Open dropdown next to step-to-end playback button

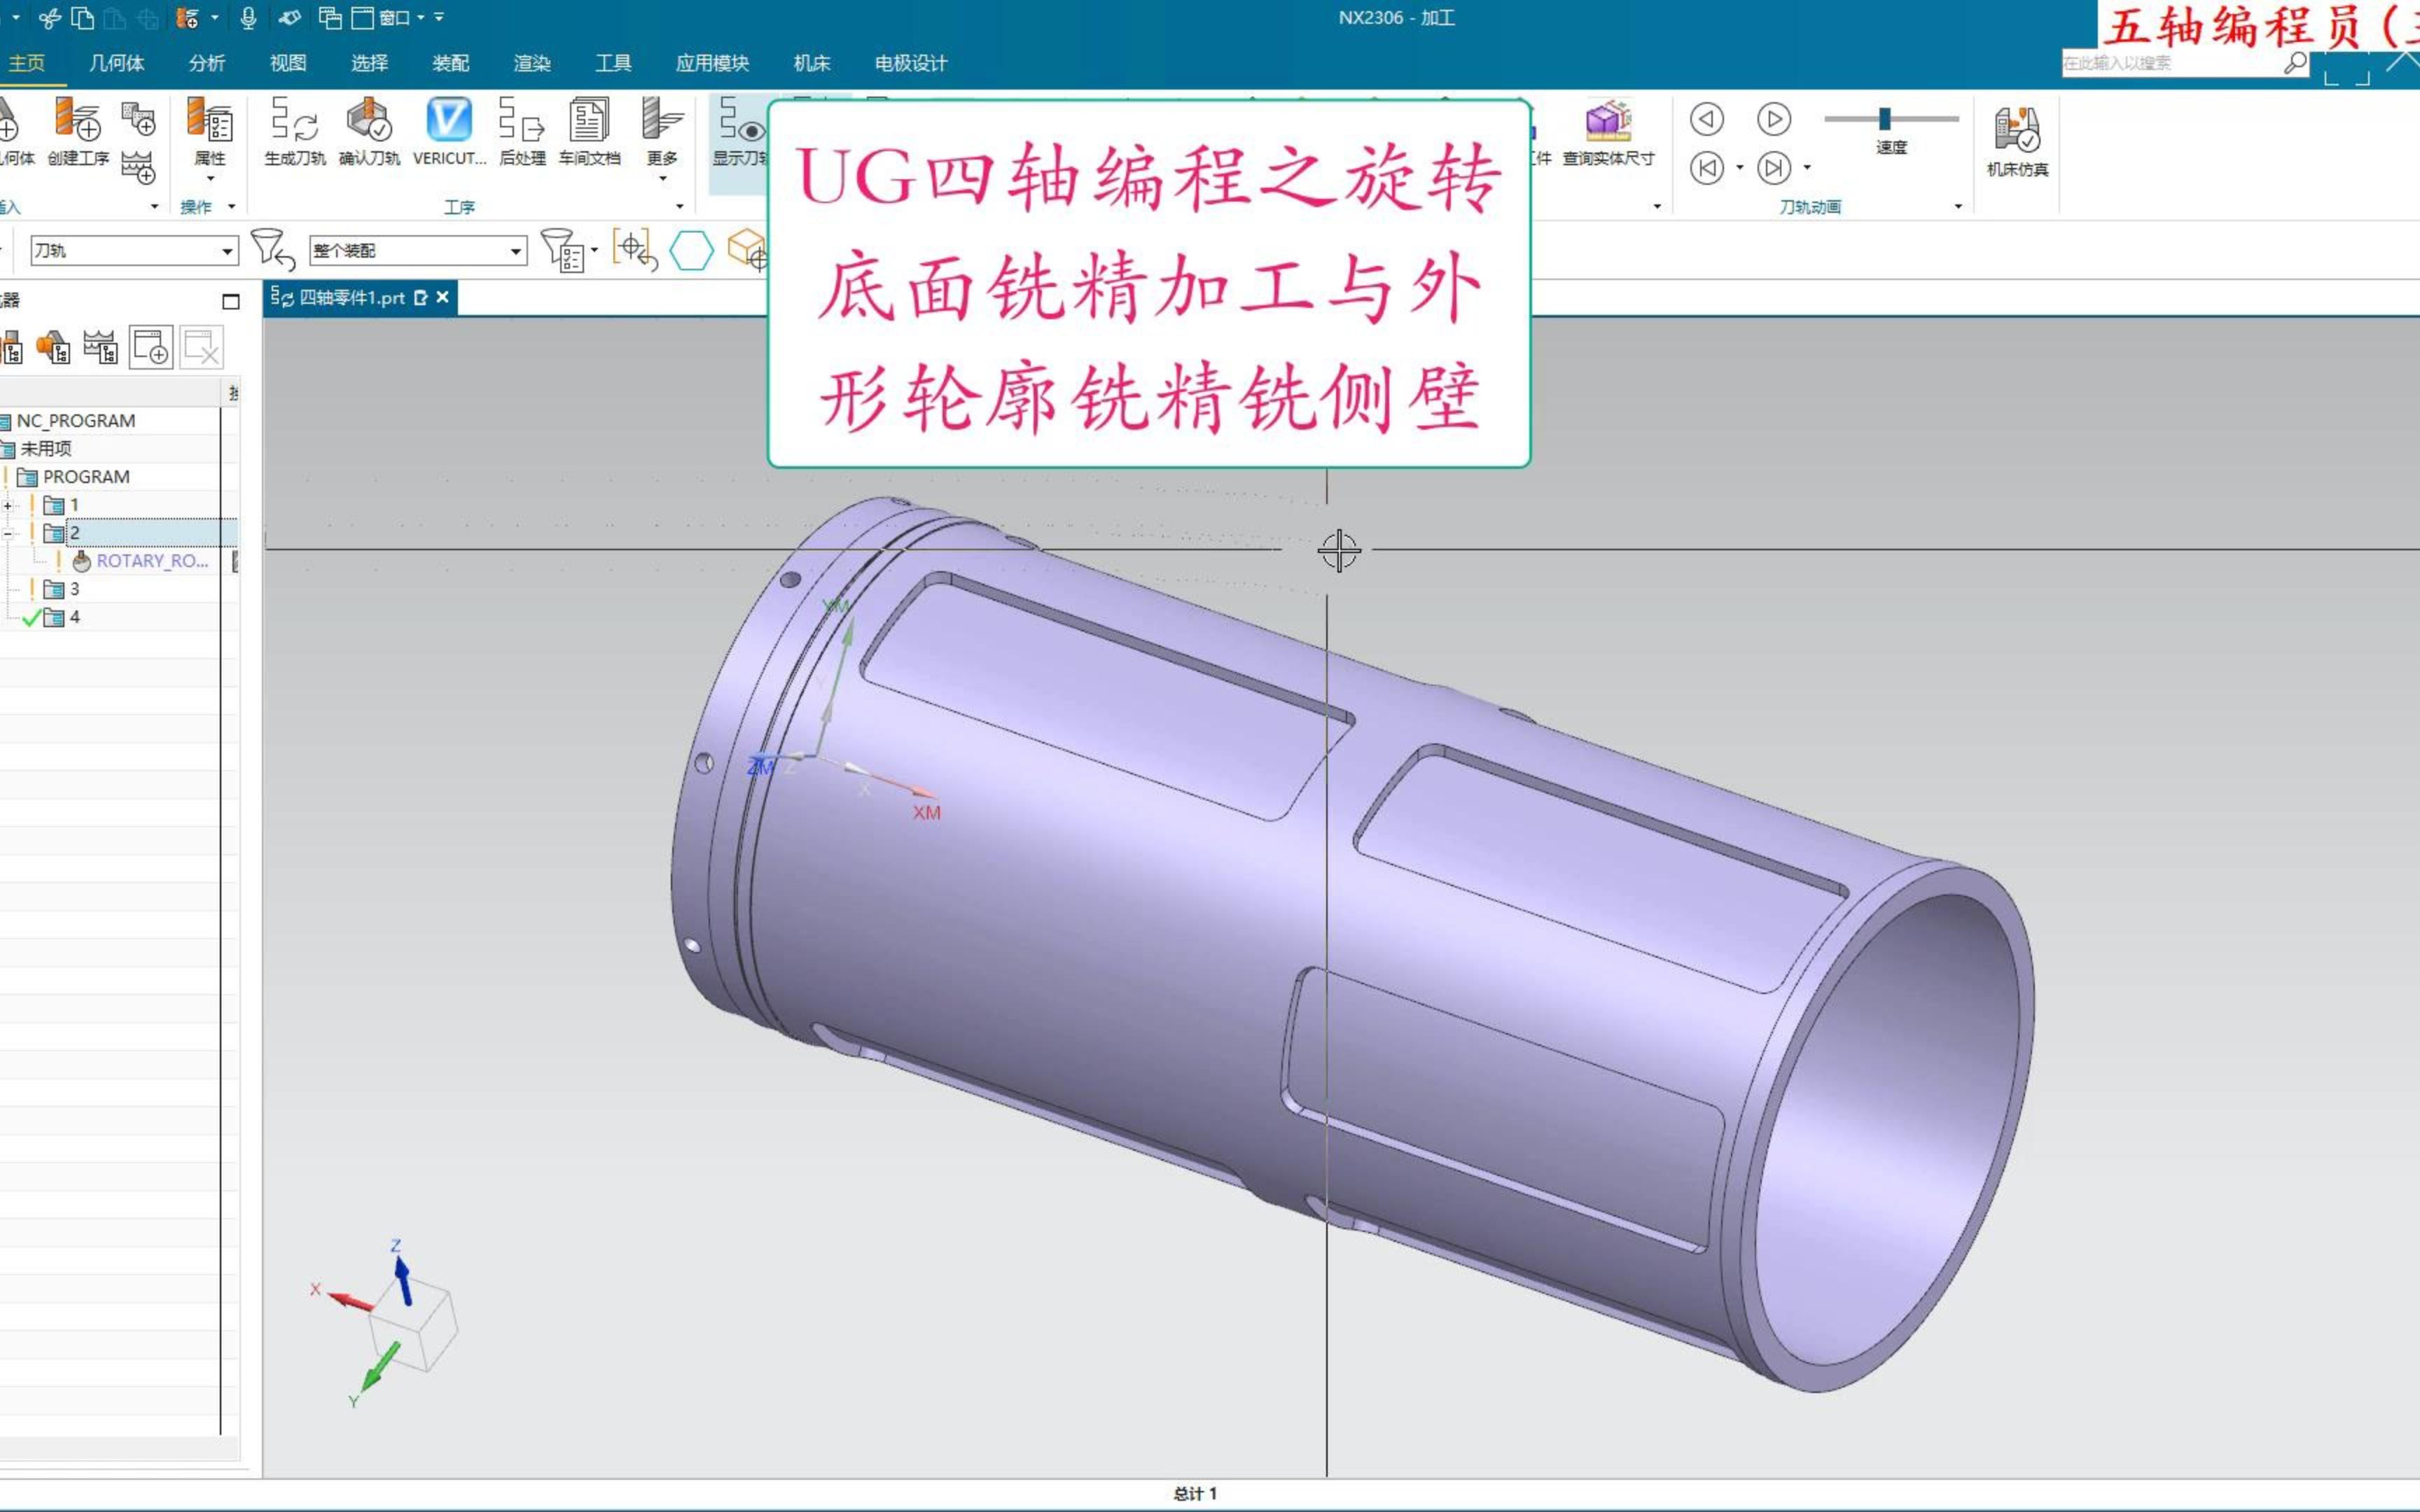1807,168
